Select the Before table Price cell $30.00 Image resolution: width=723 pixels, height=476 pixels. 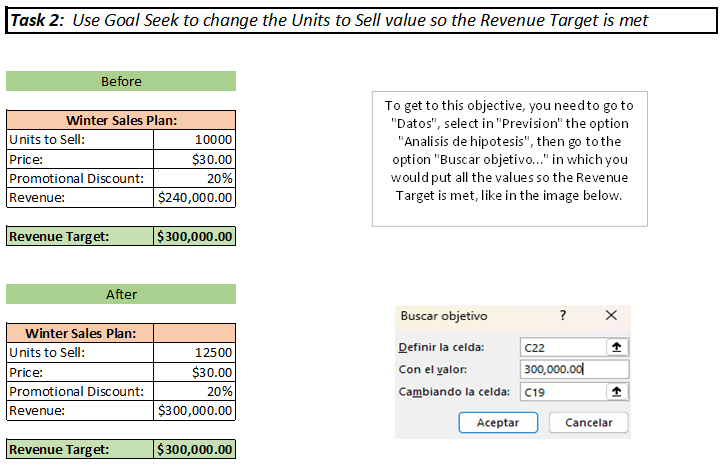pos(194,159)
